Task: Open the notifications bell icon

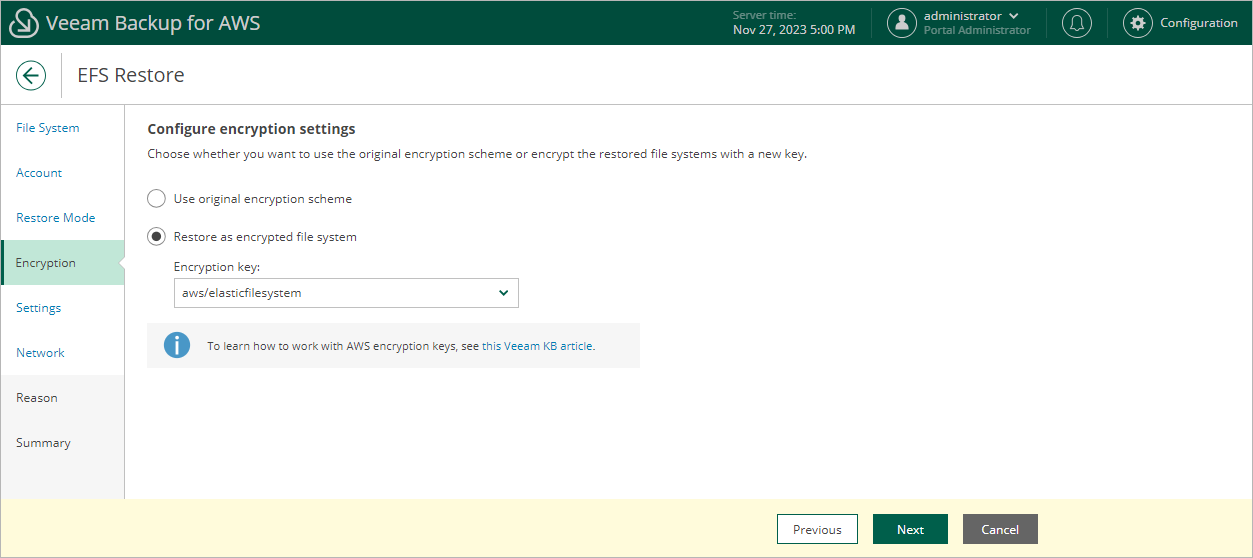Action: pyautogui.click(x=1077, y=23)
